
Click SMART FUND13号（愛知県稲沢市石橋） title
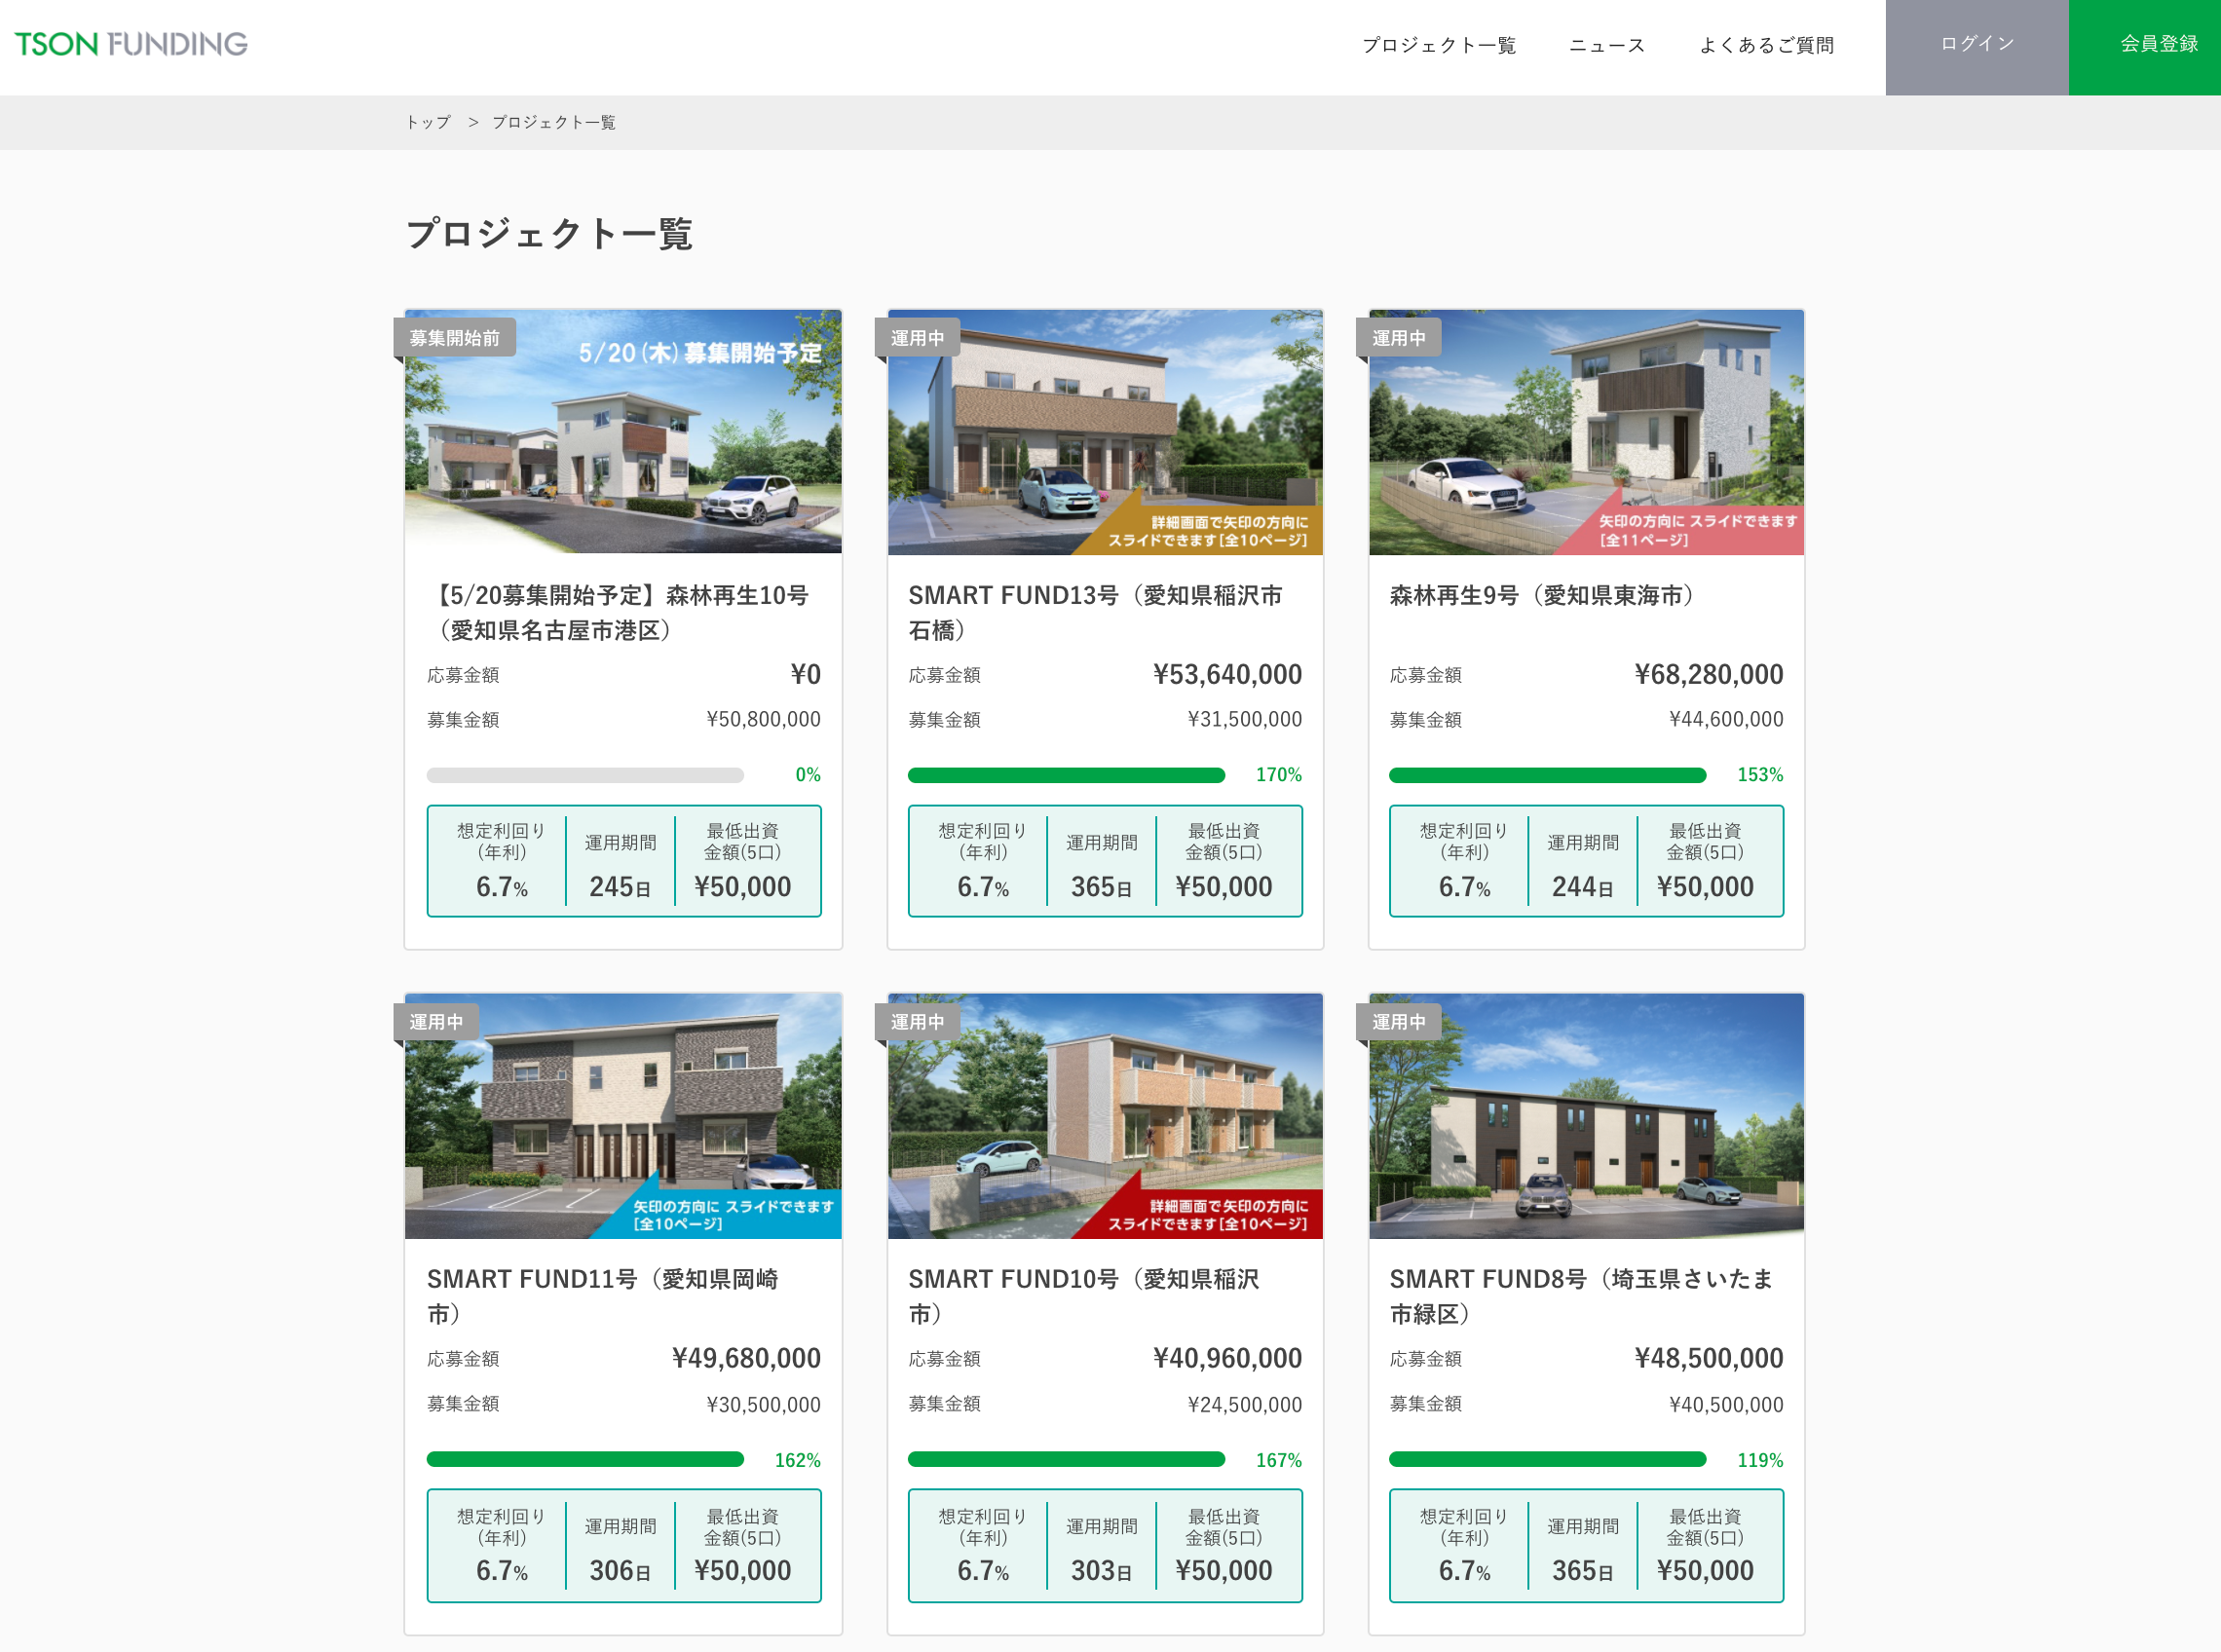coord(1094,612)
